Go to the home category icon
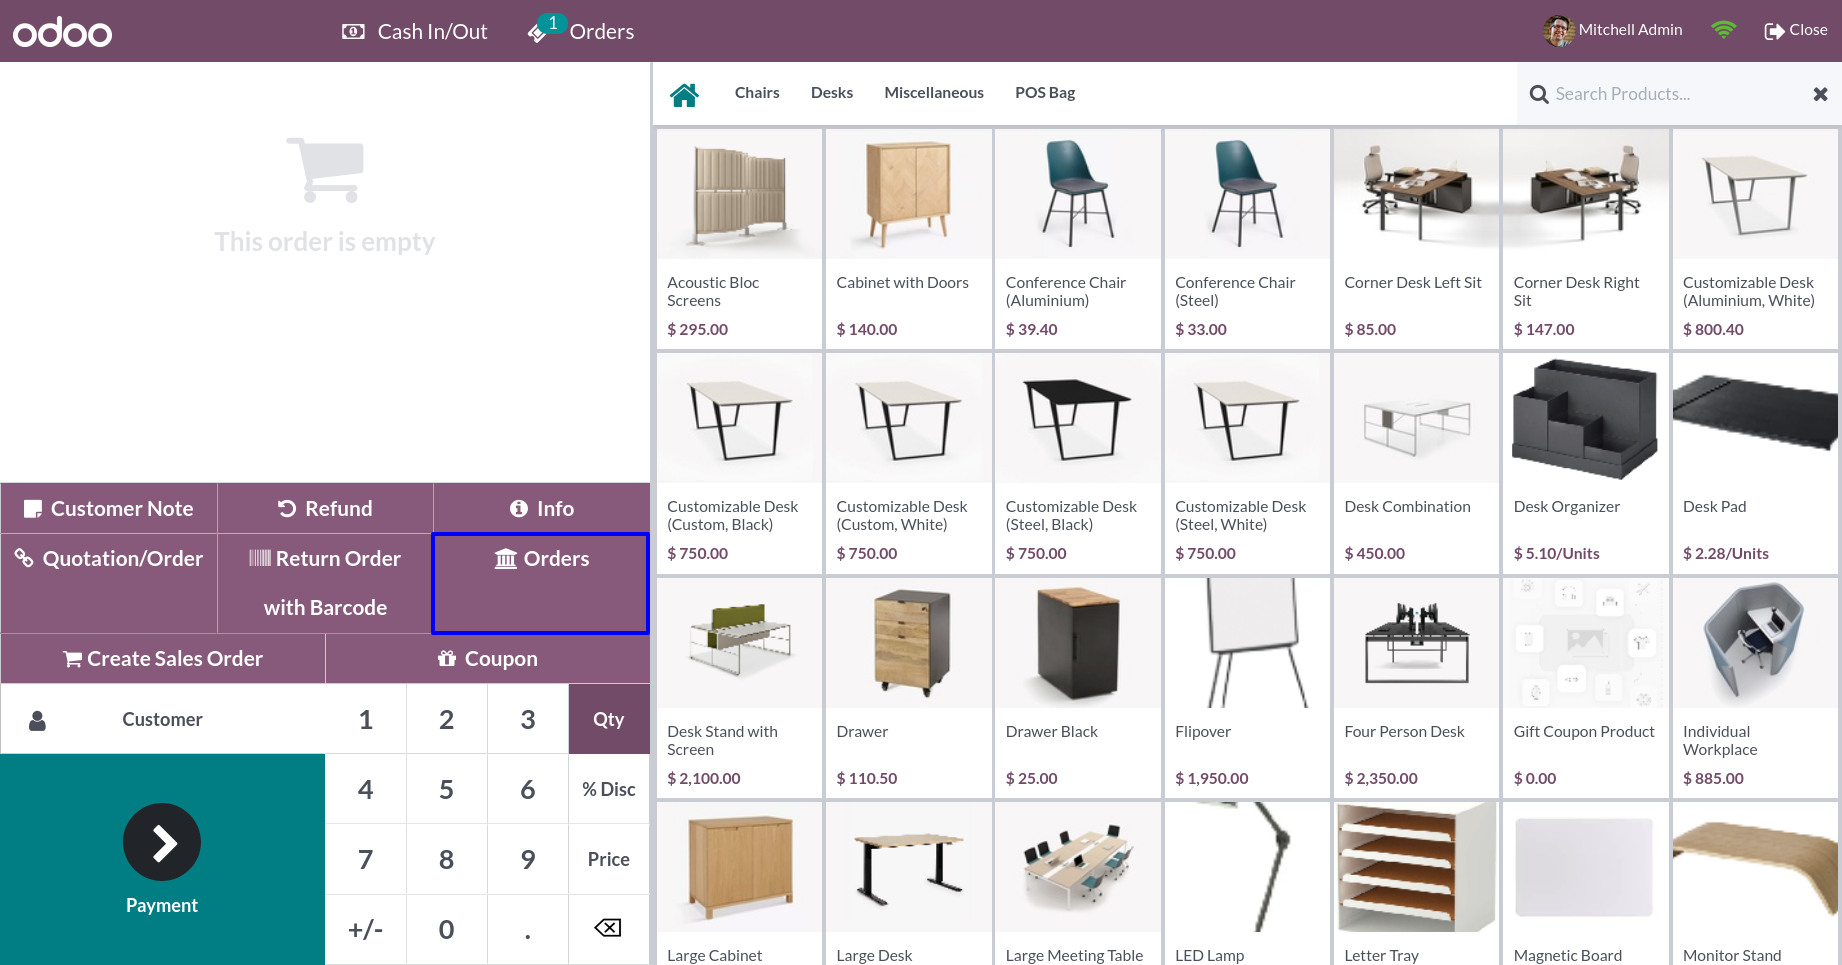Screen dimensions: 1842x965 pos(685,94)
